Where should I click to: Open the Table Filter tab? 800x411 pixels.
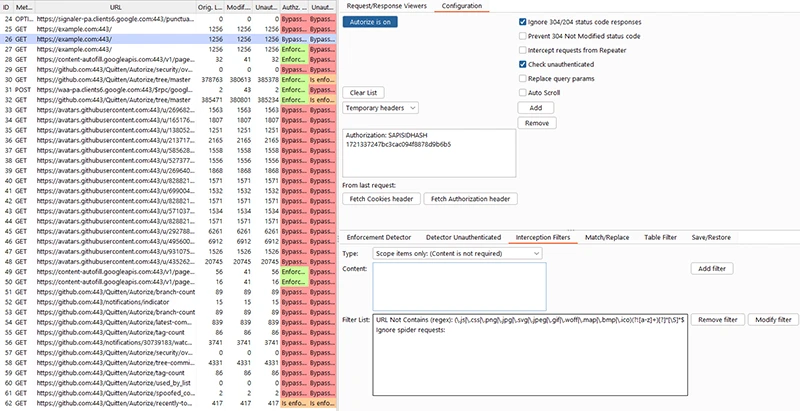660,237
